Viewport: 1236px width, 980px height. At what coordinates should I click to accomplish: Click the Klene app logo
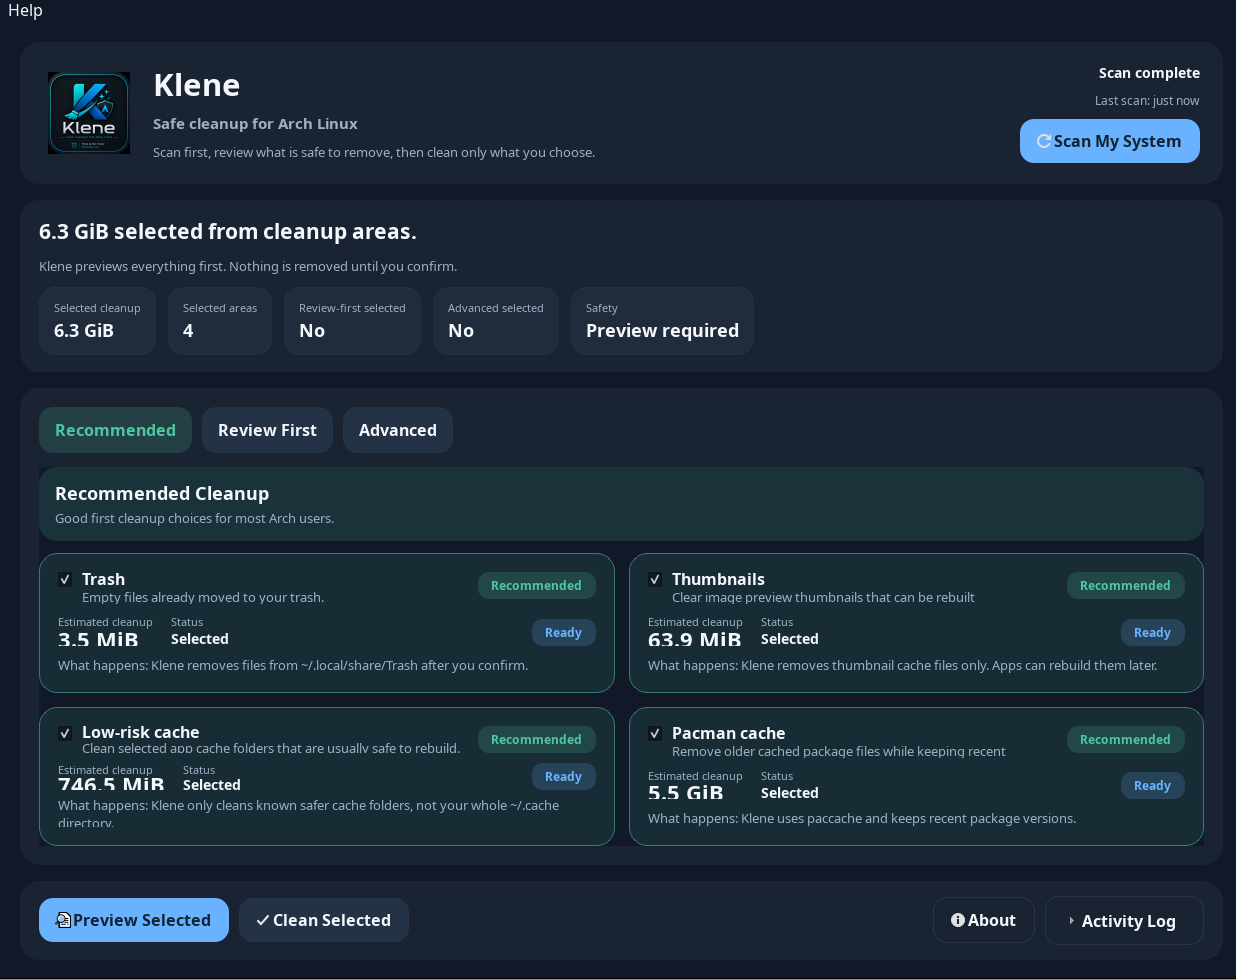point(89,113)
